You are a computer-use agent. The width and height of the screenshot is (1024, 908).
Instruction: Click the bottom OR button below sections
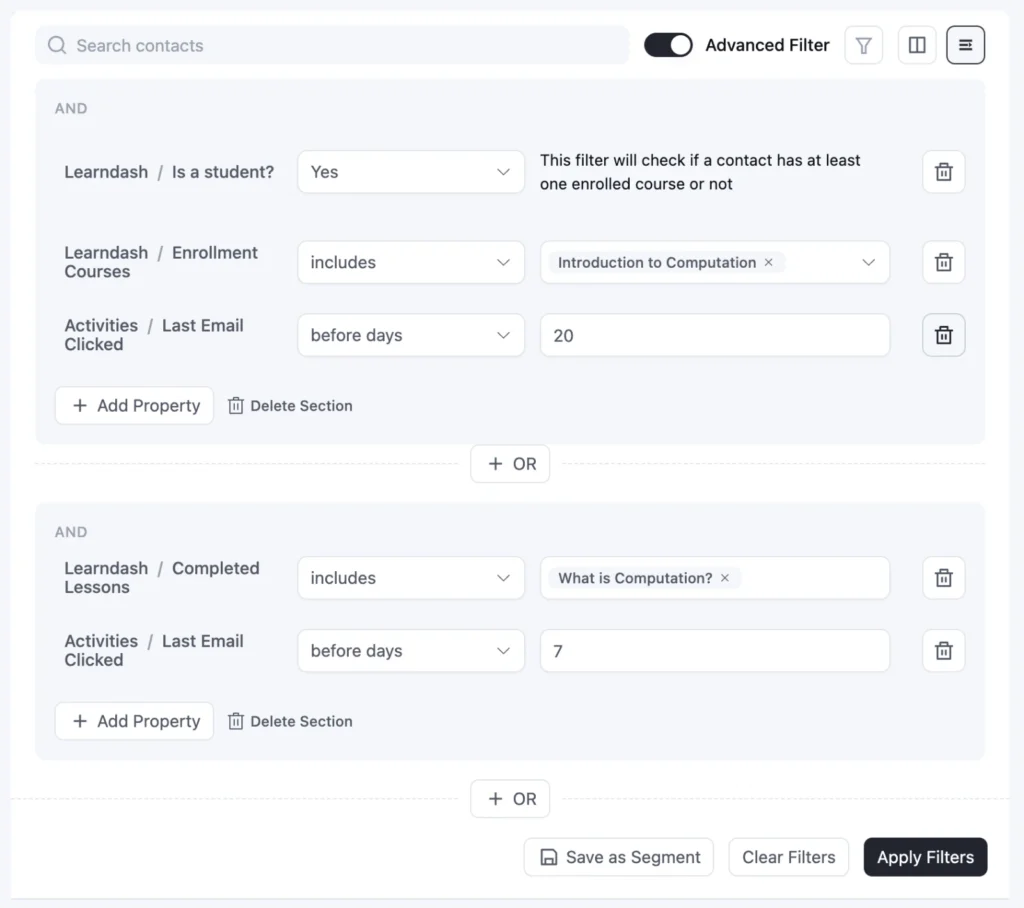pyautogui.click(x=510, y=799)
